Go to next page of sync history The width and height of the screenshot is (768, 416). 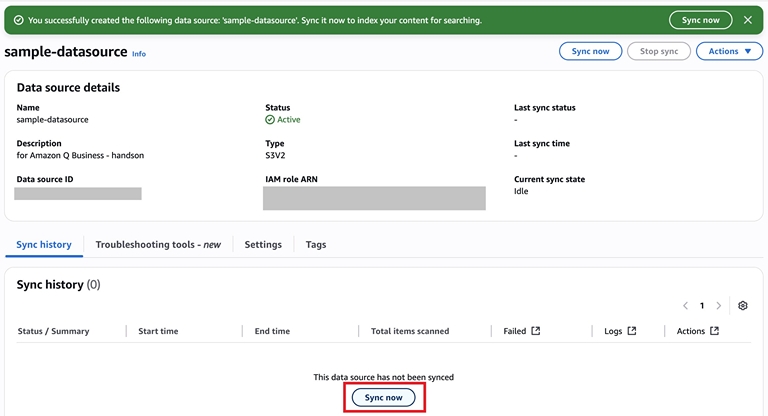(x=718, y=306)
